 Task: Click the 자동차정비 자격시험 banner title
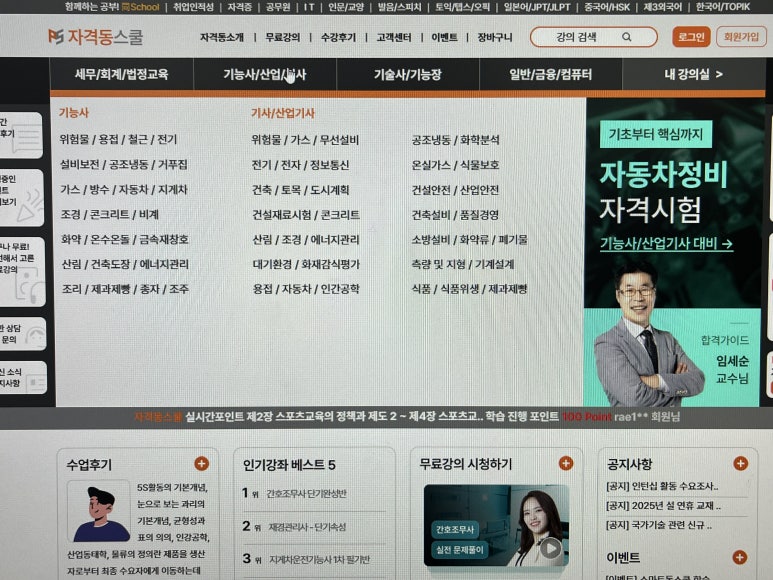(664, 192)
